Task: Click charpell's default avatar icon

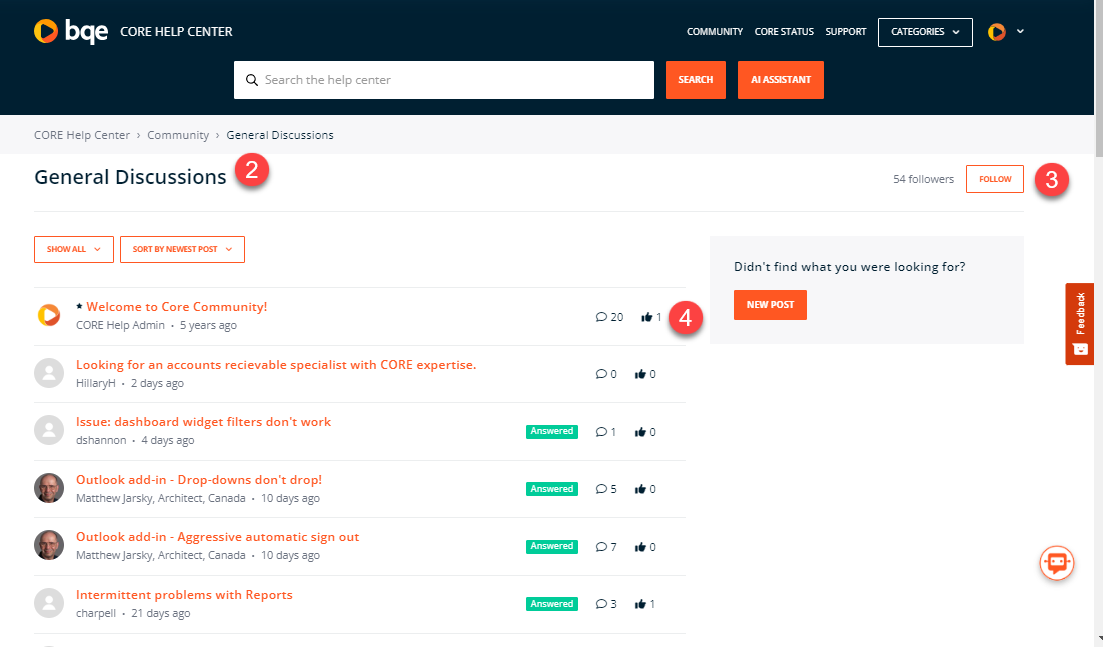Action: 49,603
